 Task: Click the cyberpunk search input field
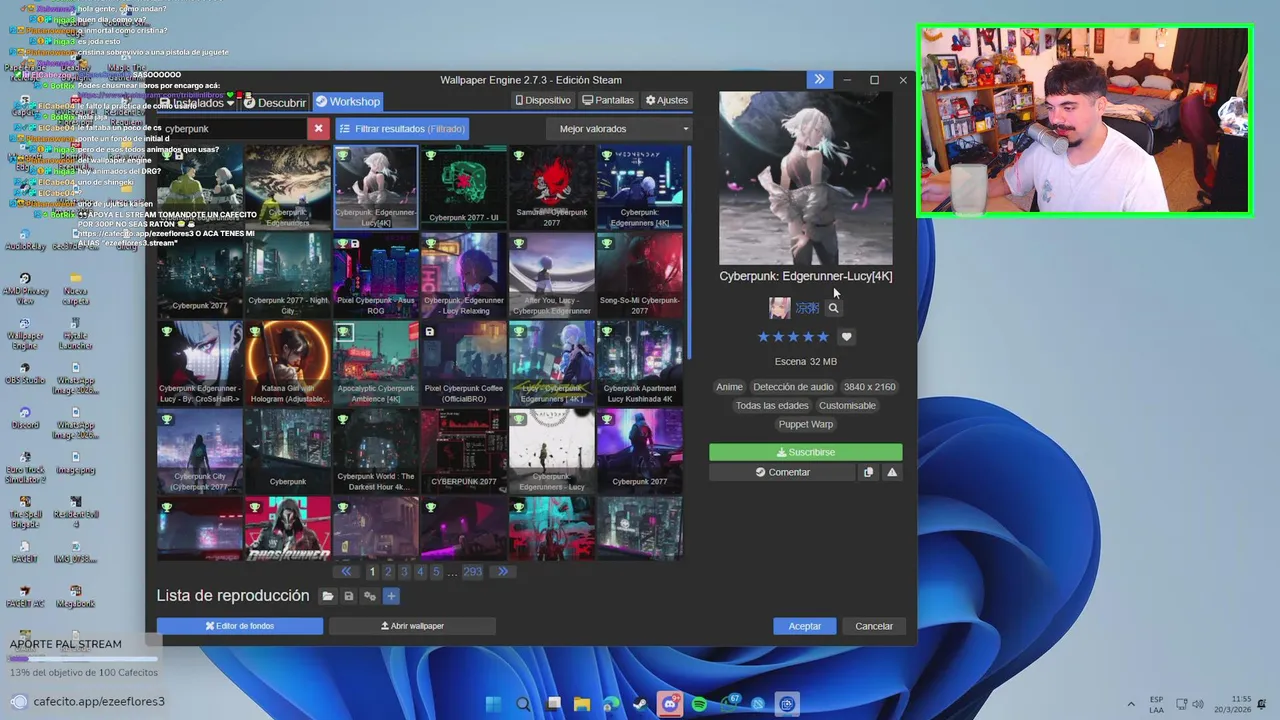(x=232, y=129)
